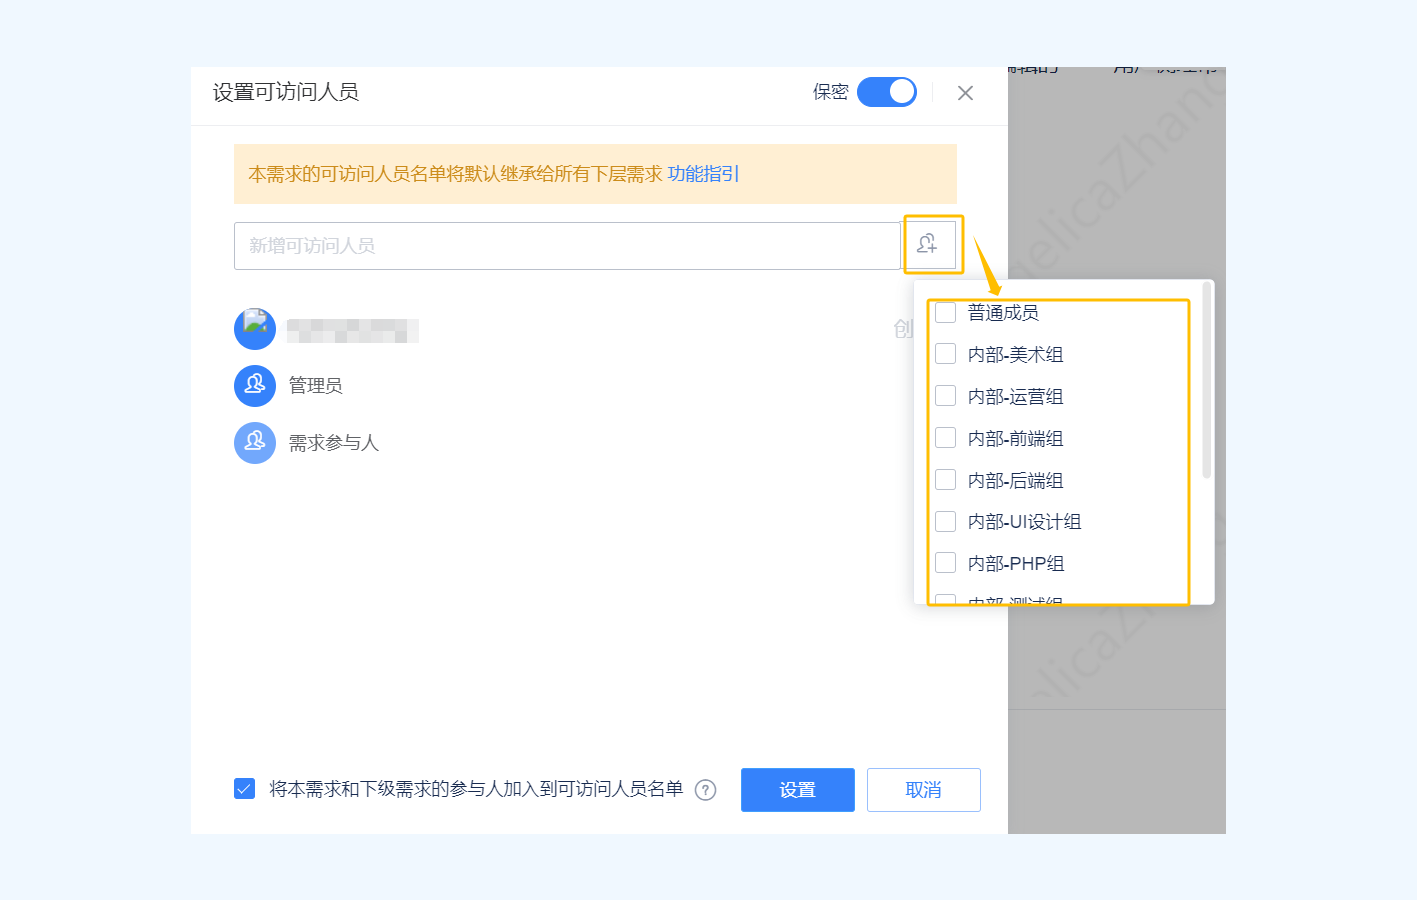
Task: Click the 管理员 avatar icon
Action: pos(255,386)
